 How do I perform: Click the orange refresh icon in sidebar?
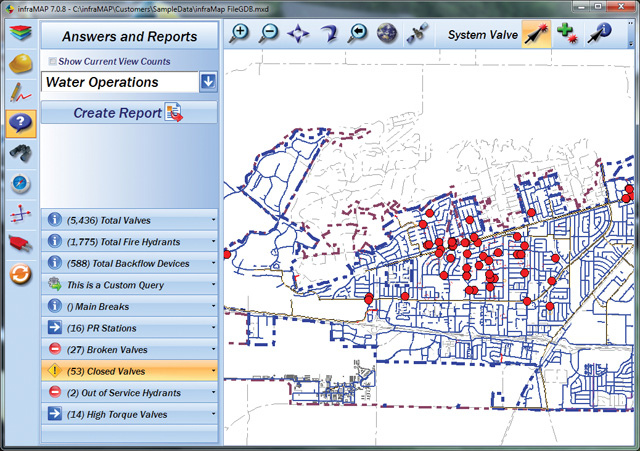point(20,274)
